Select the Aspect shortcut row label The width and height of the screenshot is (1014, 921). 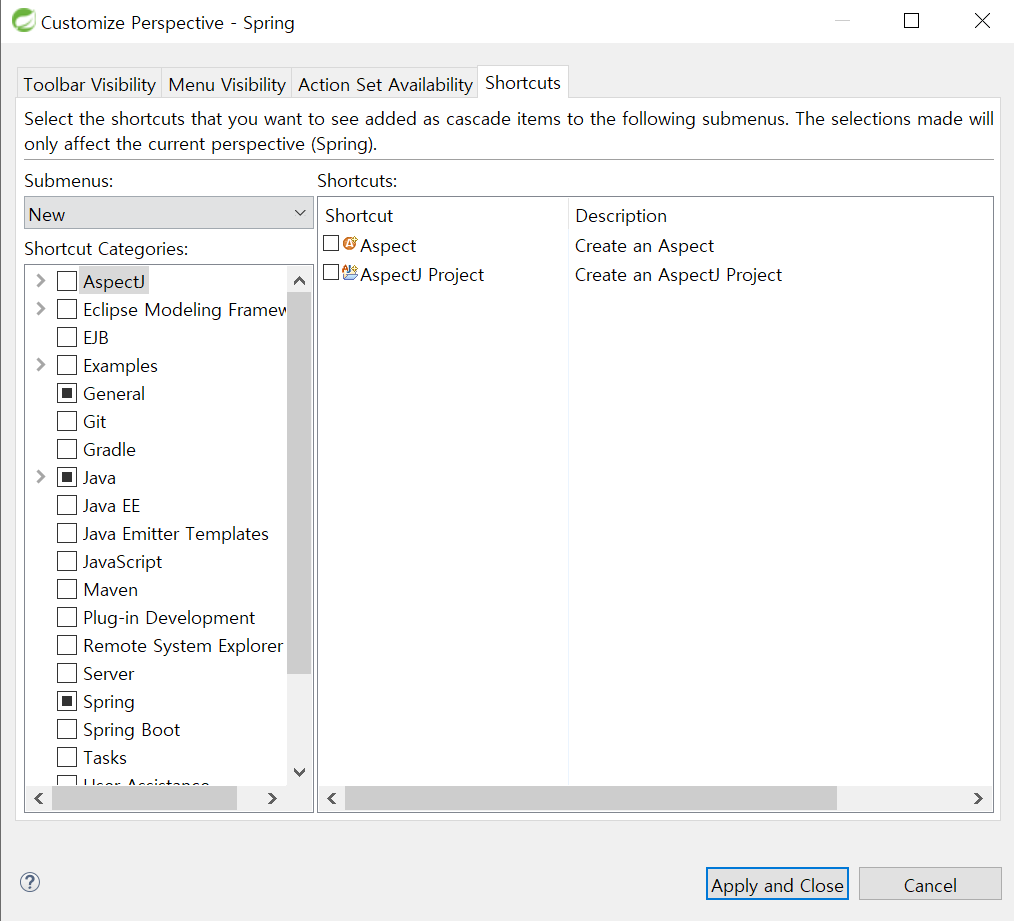coord(388,246)
